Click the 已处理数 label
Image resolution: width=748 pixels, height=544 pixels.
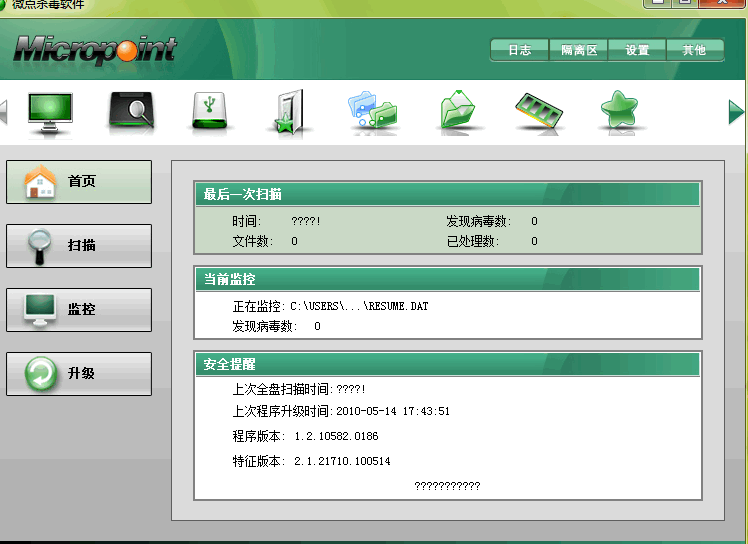pos(473,241)
